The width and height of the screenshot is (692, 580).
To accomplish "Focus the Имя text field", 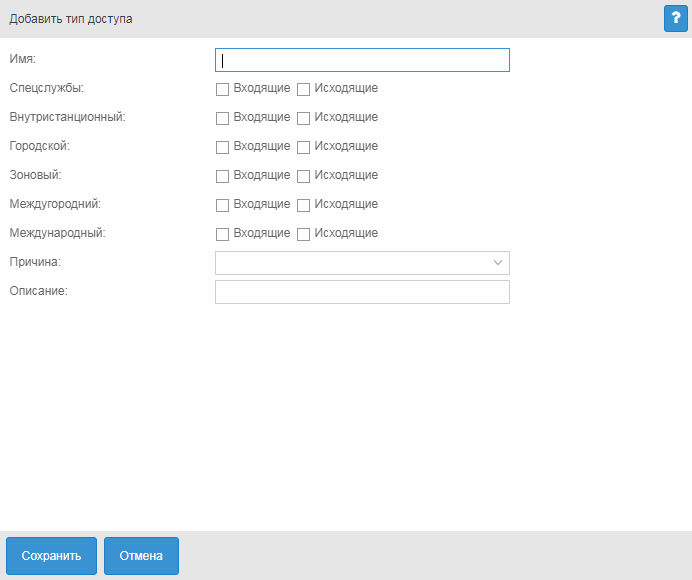I will tap(361, 60).
